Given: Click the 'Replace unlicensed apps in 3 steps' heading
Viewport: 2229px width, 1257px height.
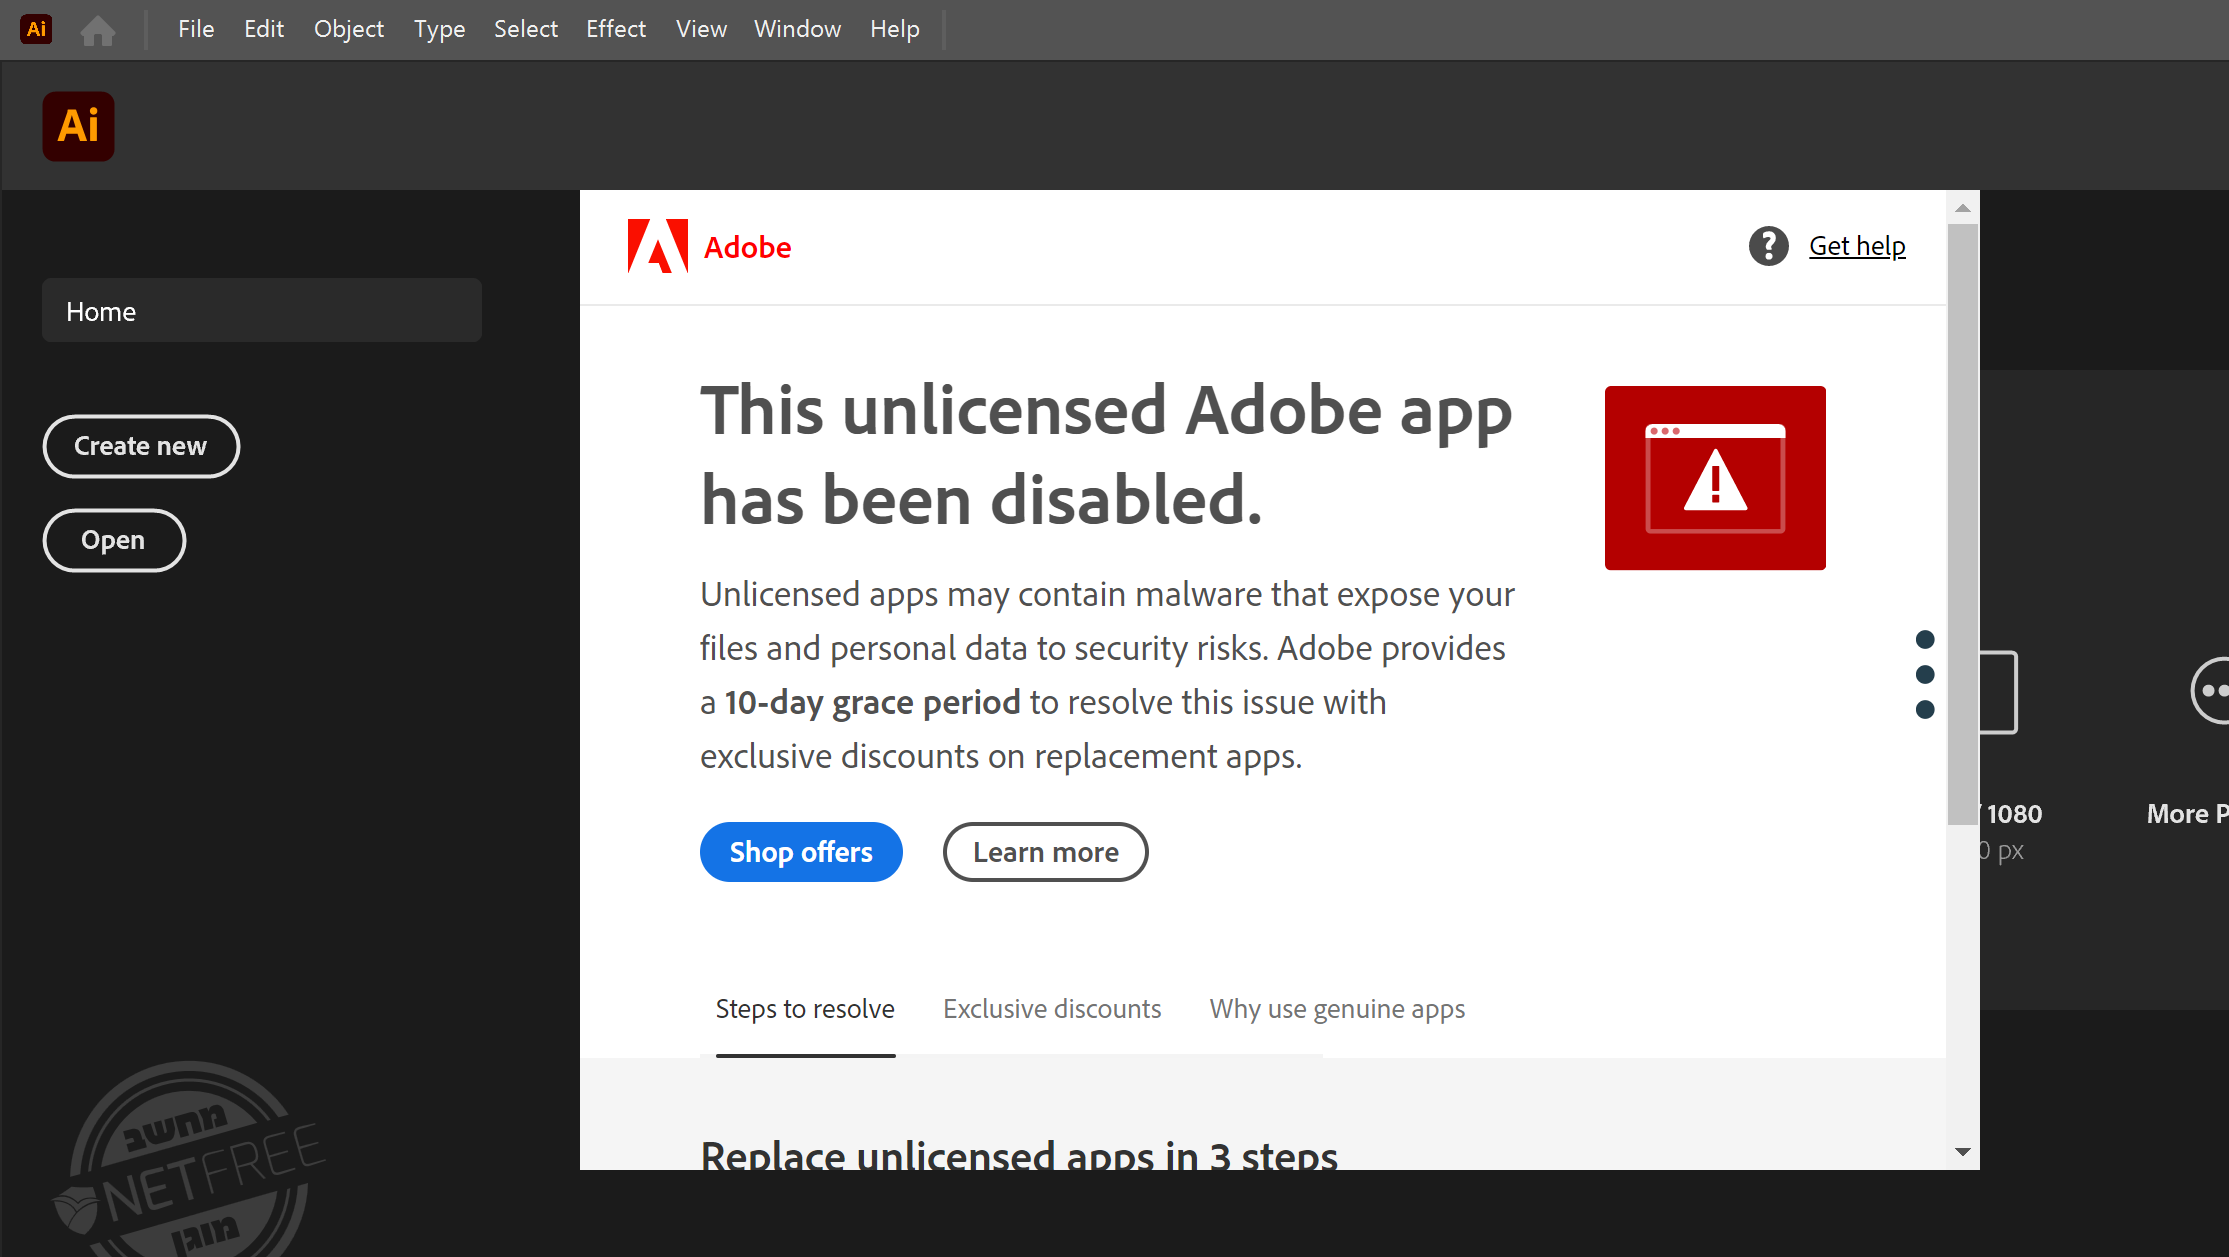Looking at the screenshot, I should pos(1019,1155).
